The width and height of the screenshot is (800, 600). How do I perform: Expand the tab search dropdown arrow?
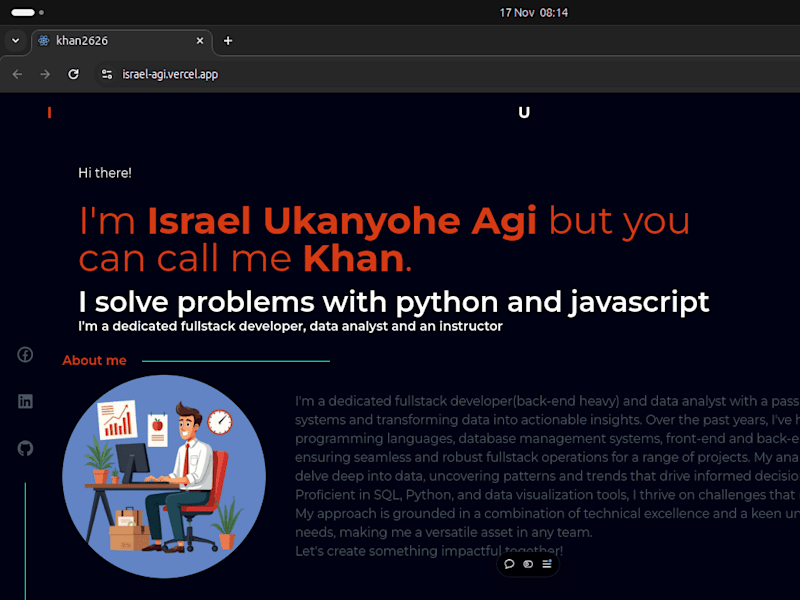[x=16, y=41]
